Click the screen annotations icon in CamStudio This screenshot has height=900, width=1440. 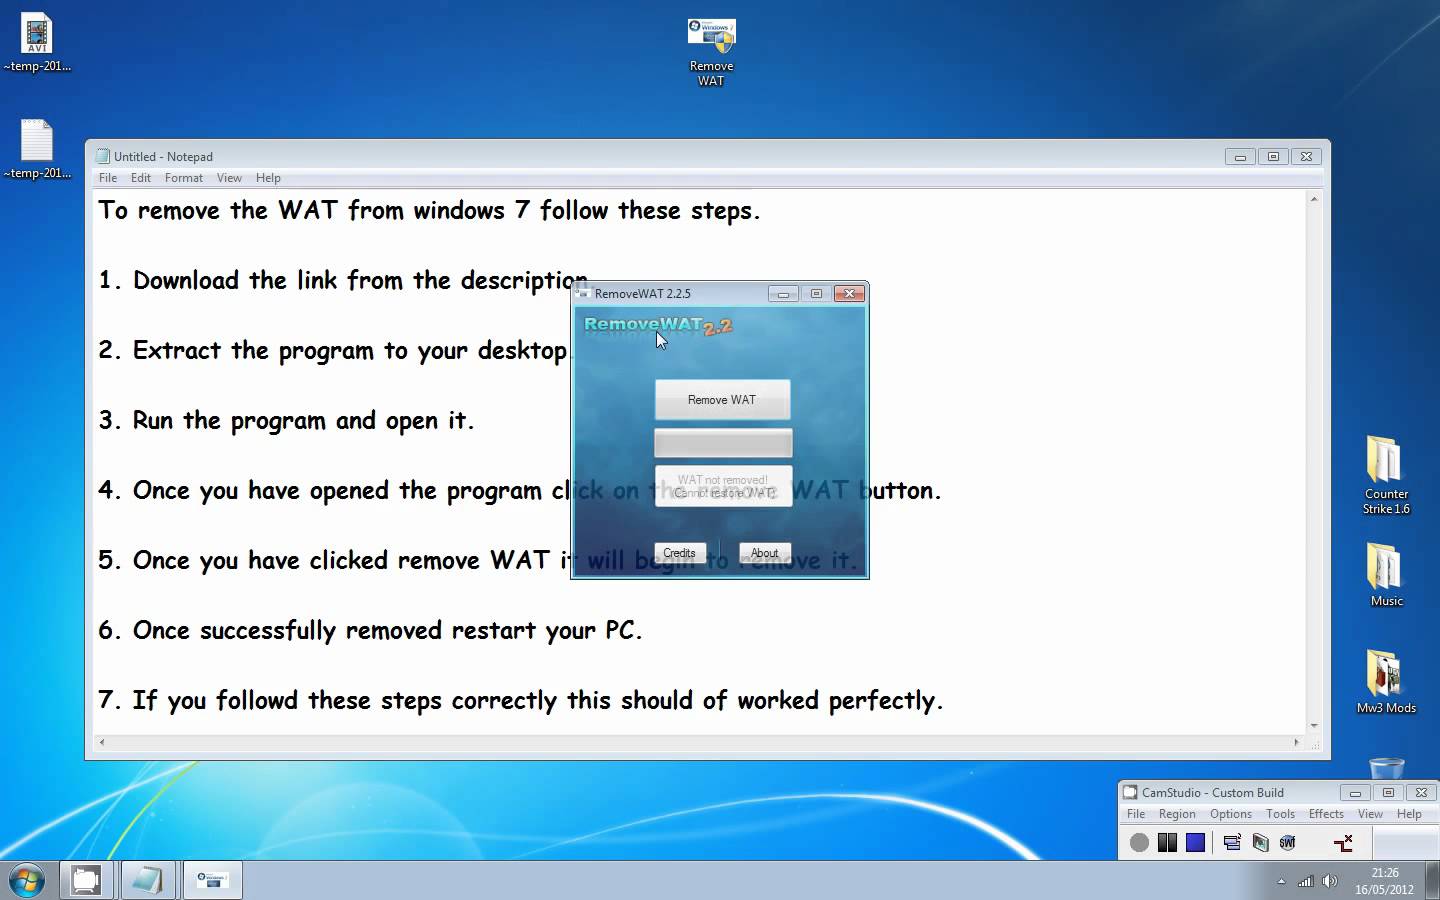(1260, 843)
